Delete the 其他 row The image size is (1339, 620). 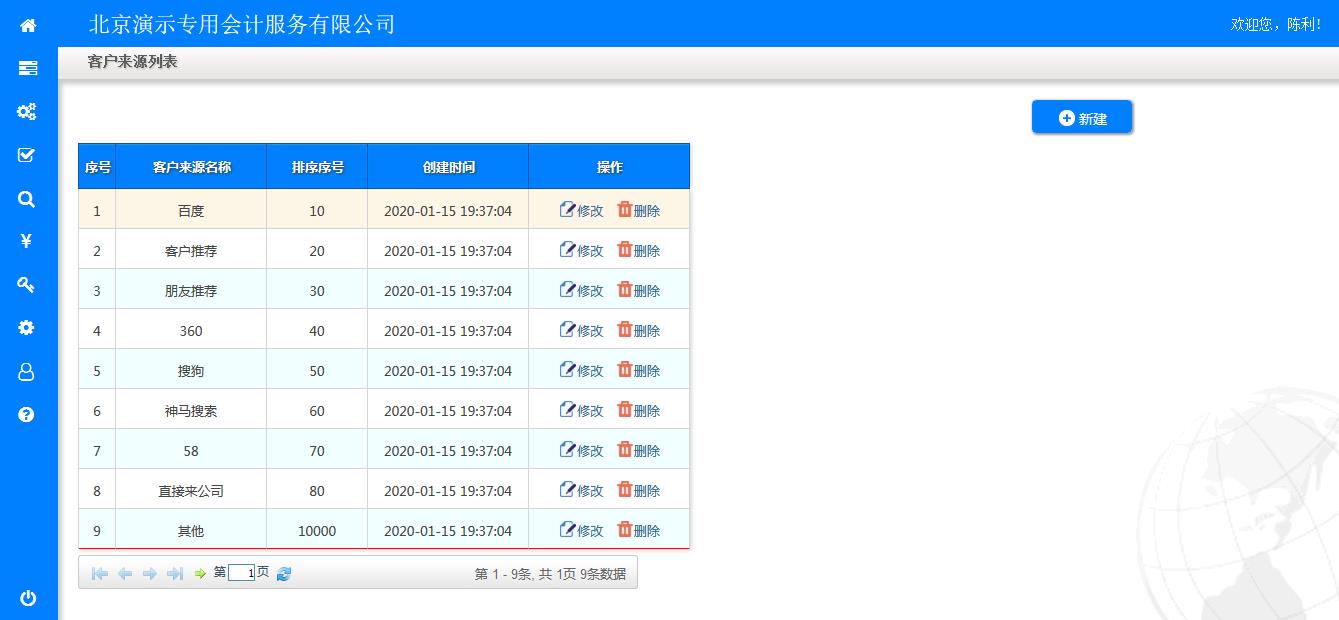click(x=638, y=530)
